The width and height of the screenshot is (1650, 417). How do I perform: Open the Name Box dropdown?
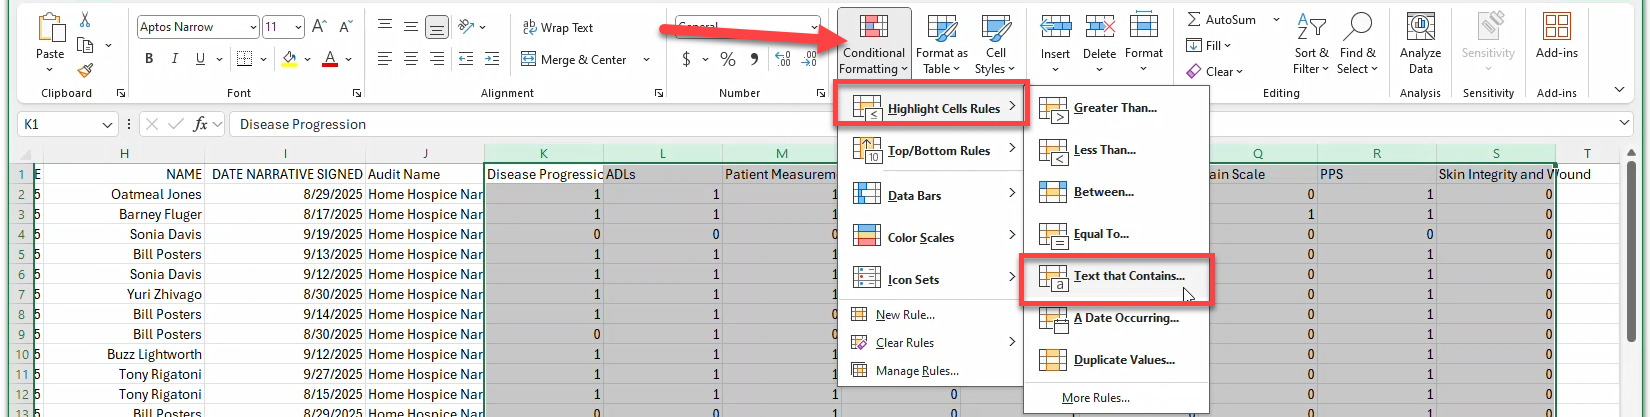[x=107, y=125]
